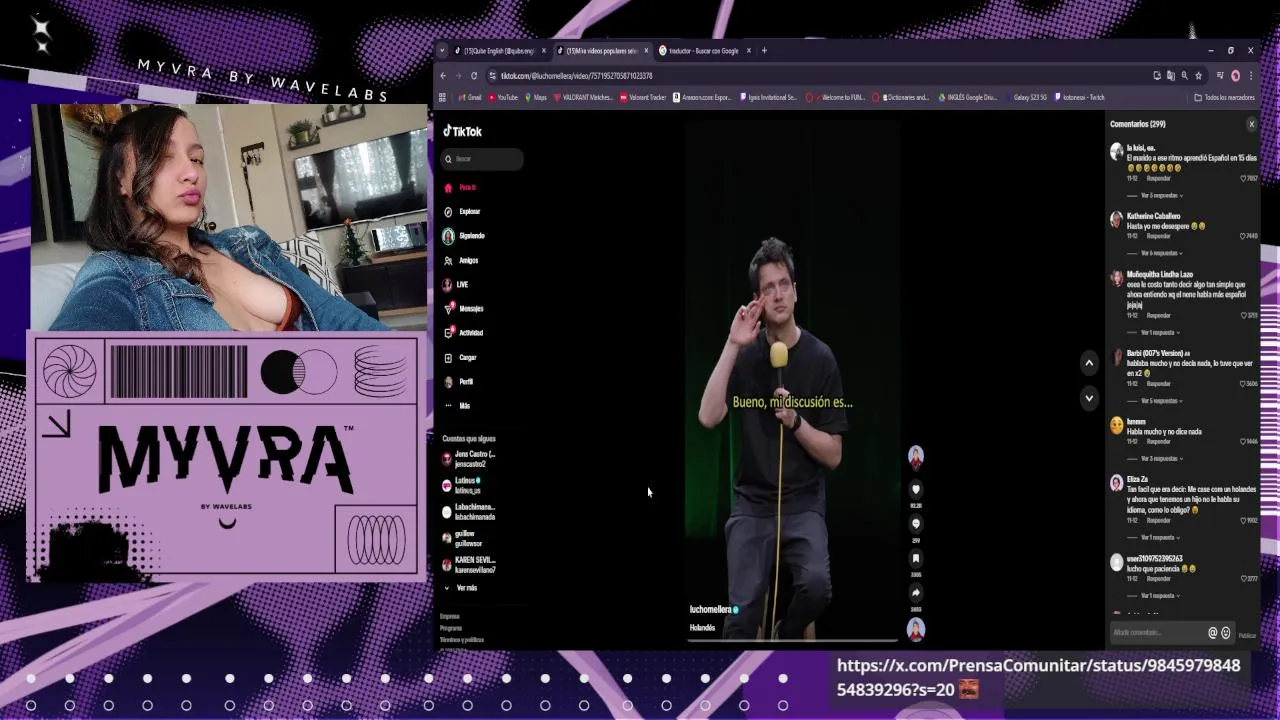Open Mensajes in TikTok sidebar

465,309
